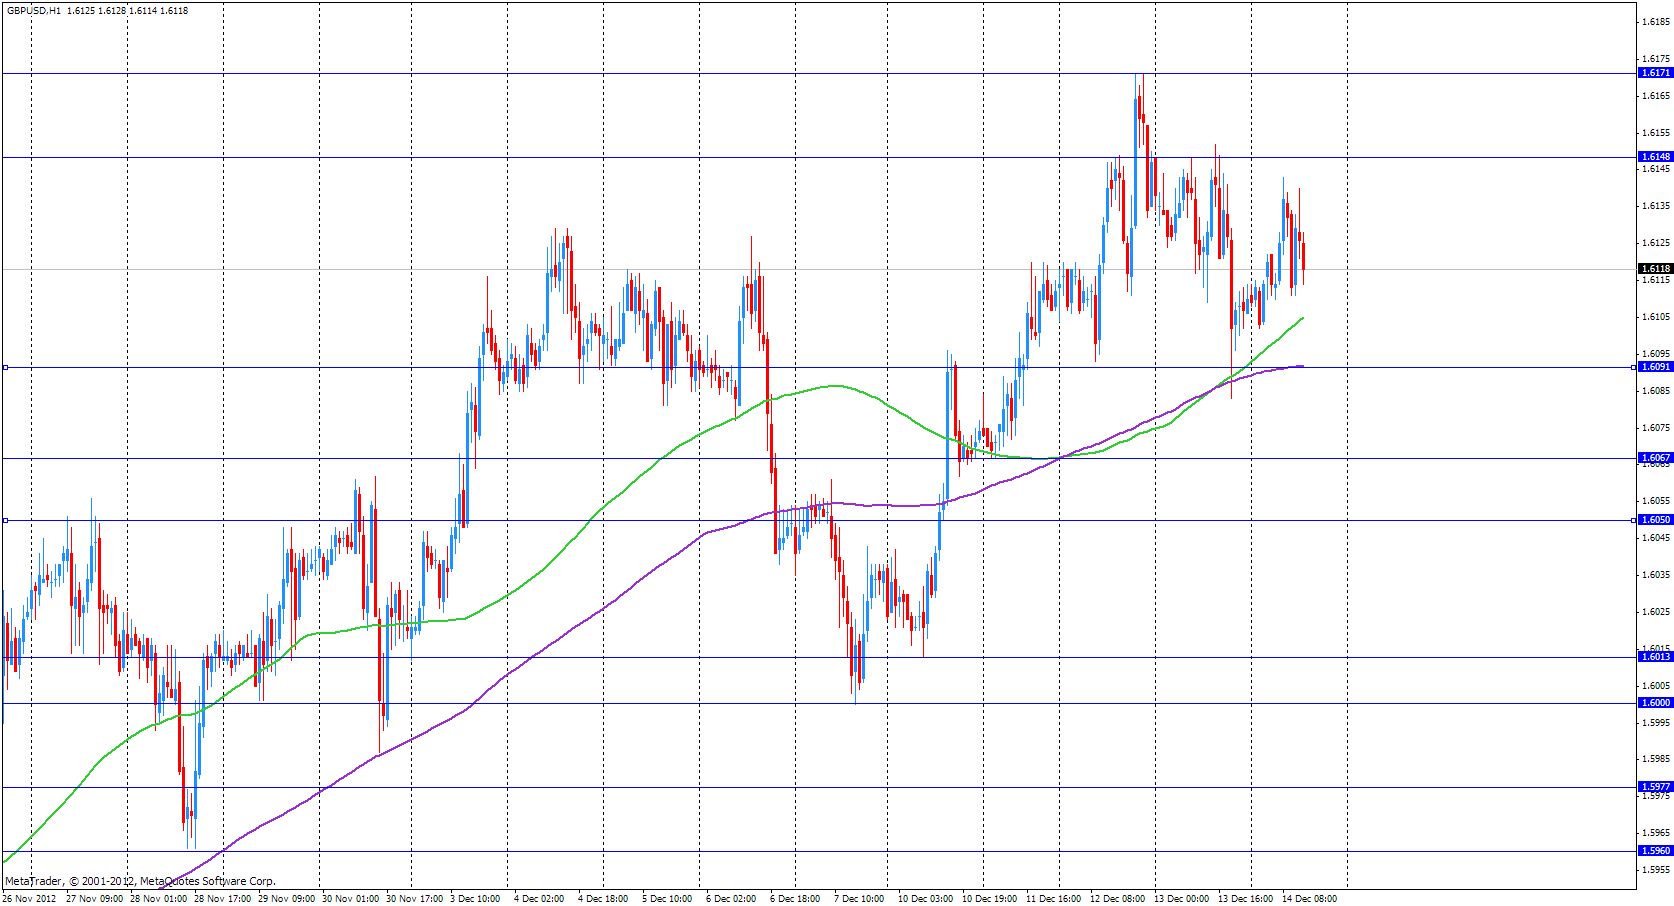Select the blue horizontal line at 1.6067

coord(819,458)
